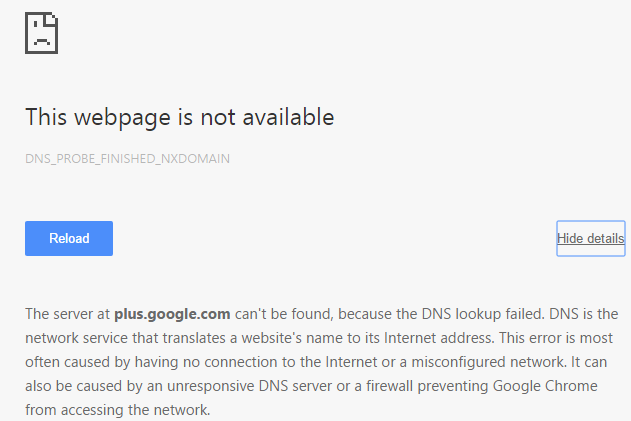Click the blue Reload button
The width and height of the screenshot is (631, 421).
click(x=69, y=238)
